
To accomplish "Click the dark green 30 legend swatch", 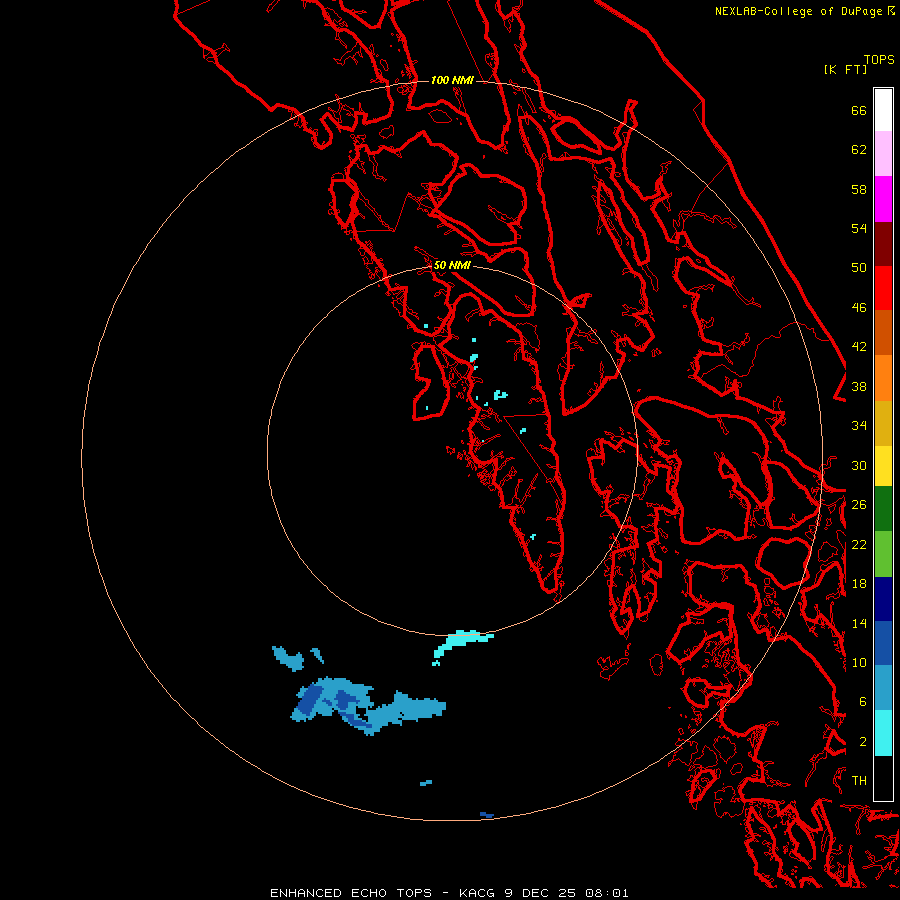I will [883, 509].
